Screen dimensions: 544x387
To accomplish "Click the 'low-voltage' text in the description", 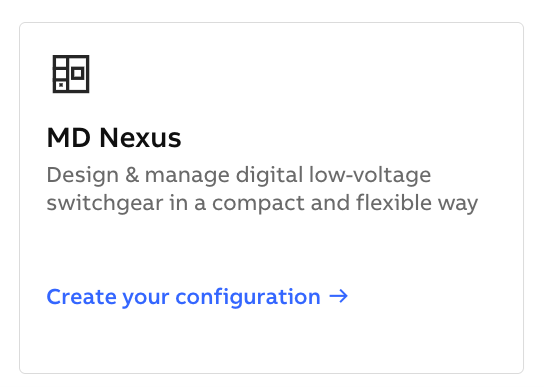I will point(370,175).
